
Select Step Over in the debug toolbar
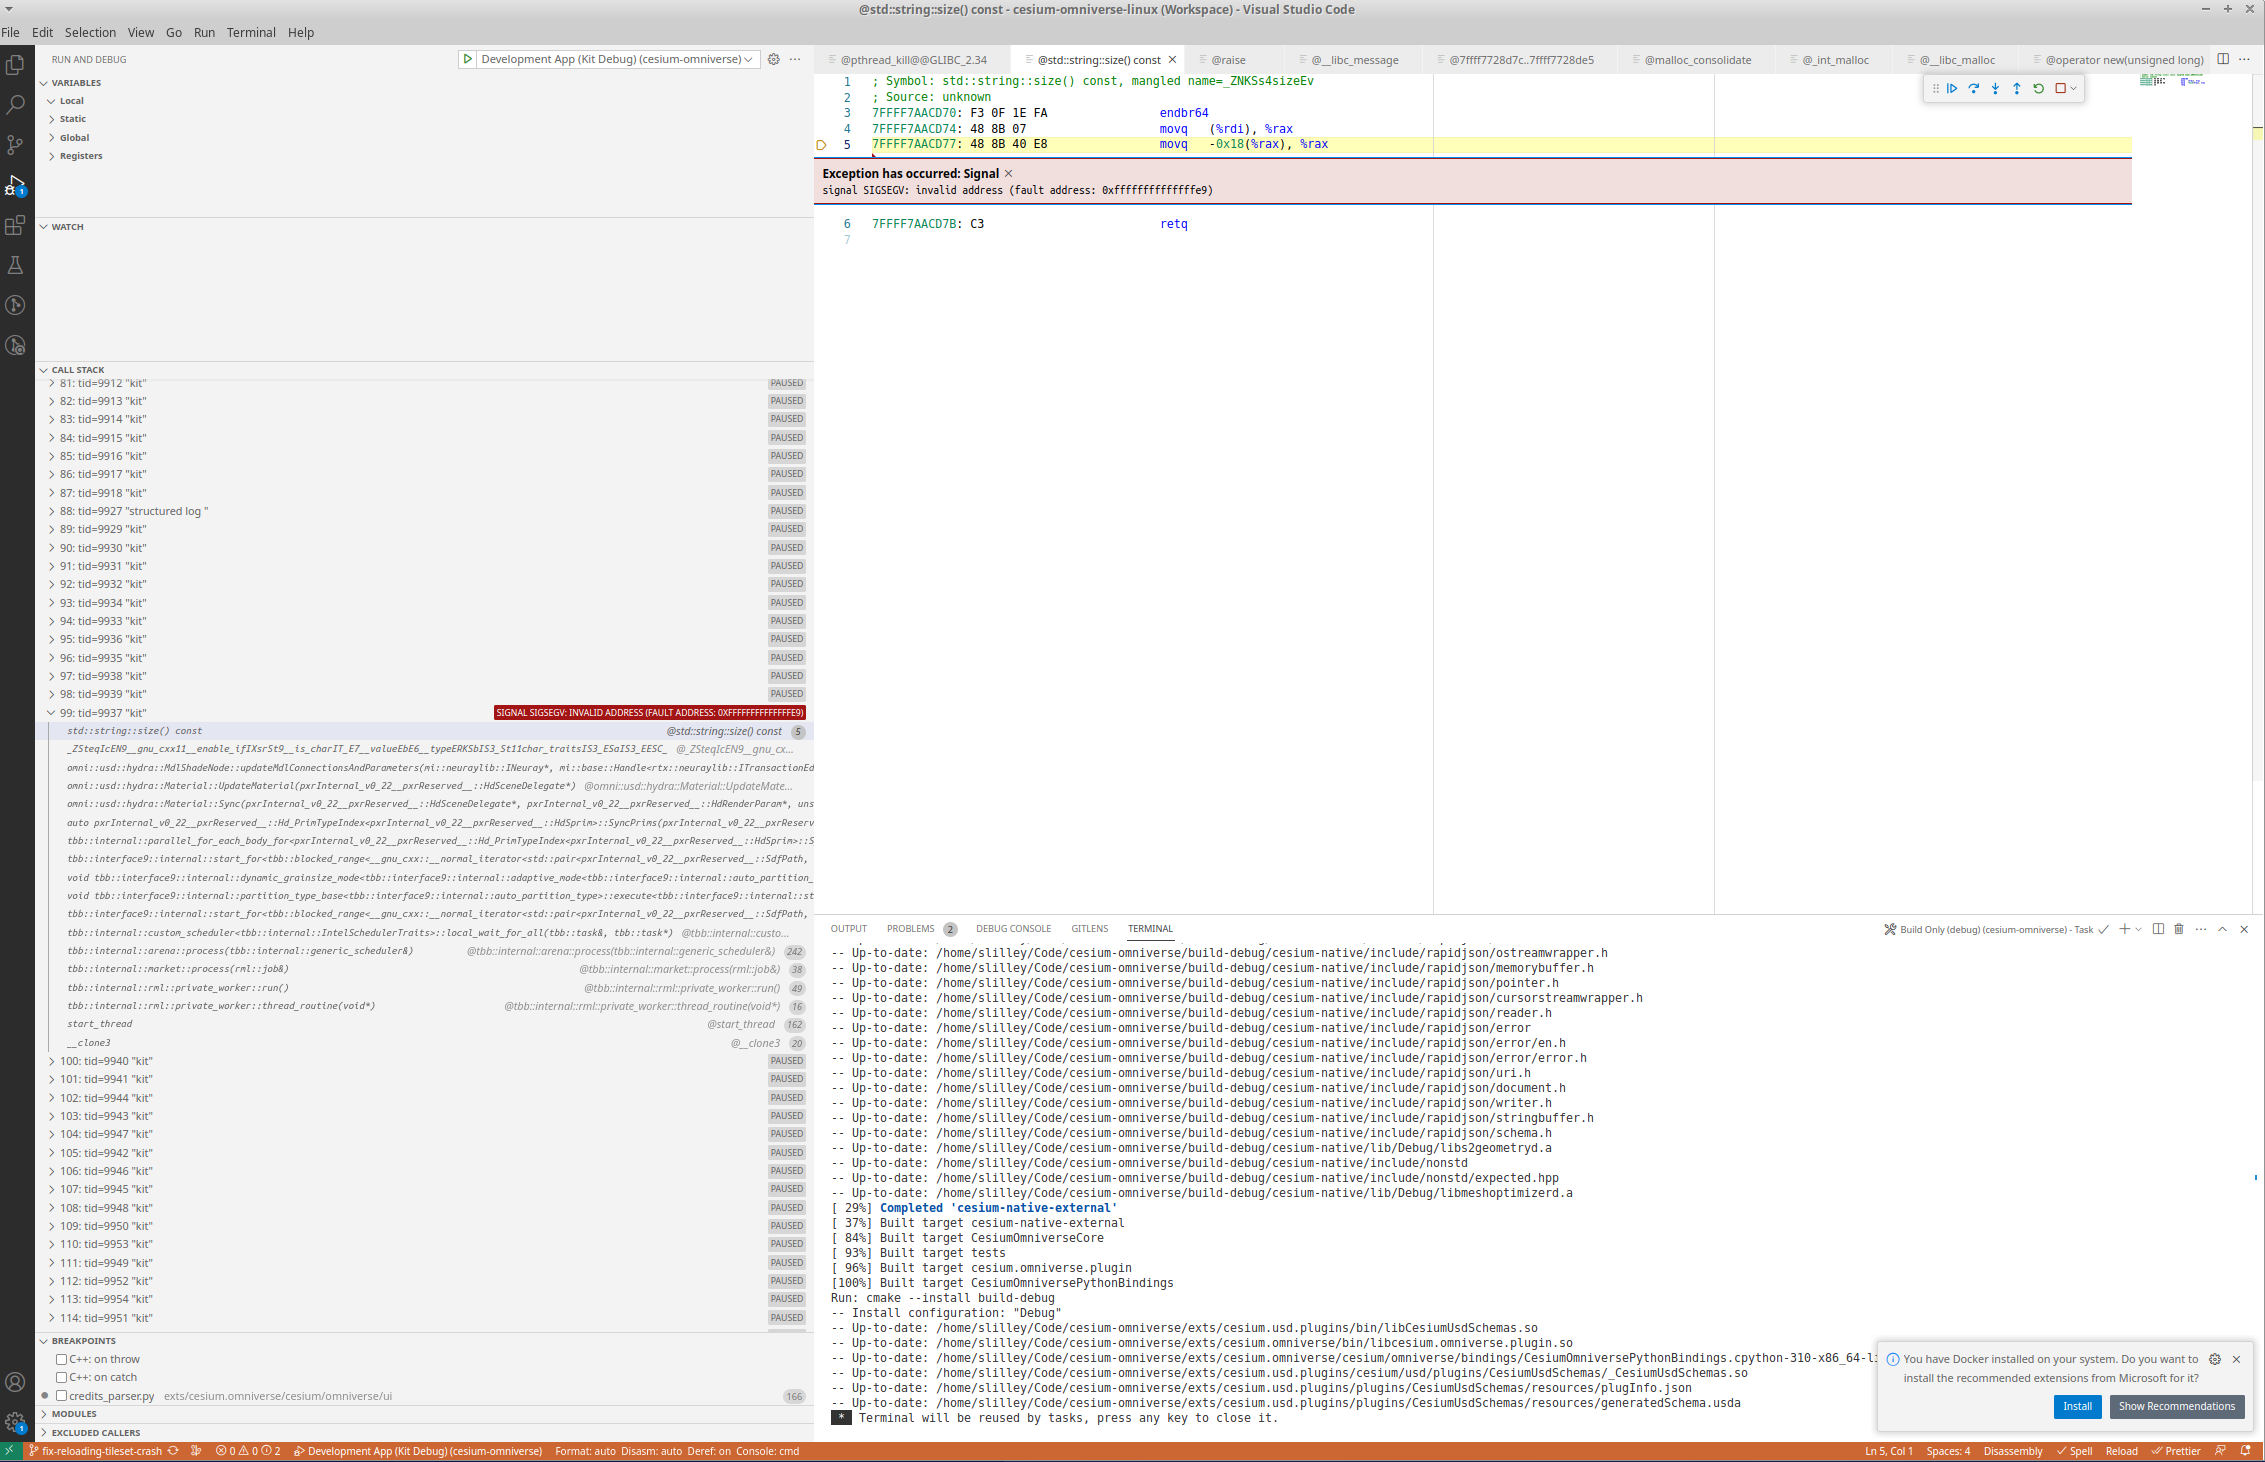[1973, 88]
